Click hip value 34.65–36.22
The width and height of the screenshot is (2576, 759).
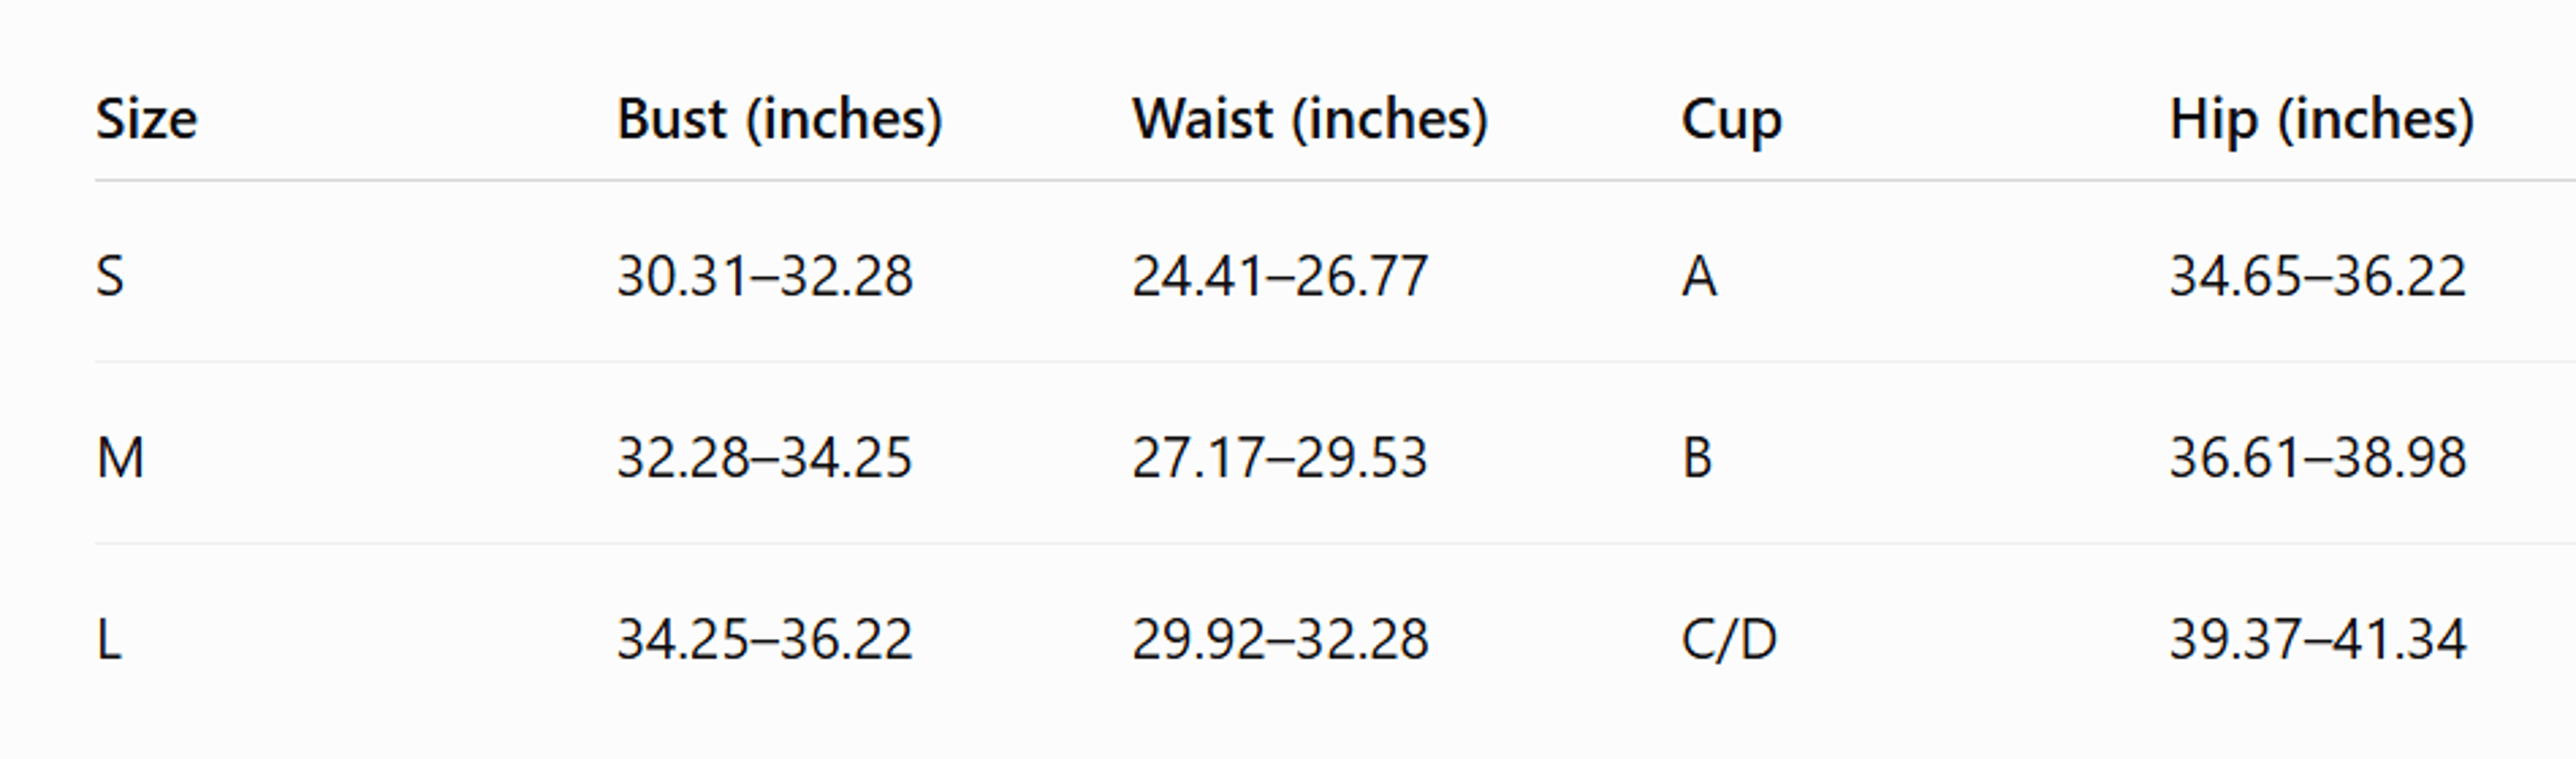click(2317, 276)
